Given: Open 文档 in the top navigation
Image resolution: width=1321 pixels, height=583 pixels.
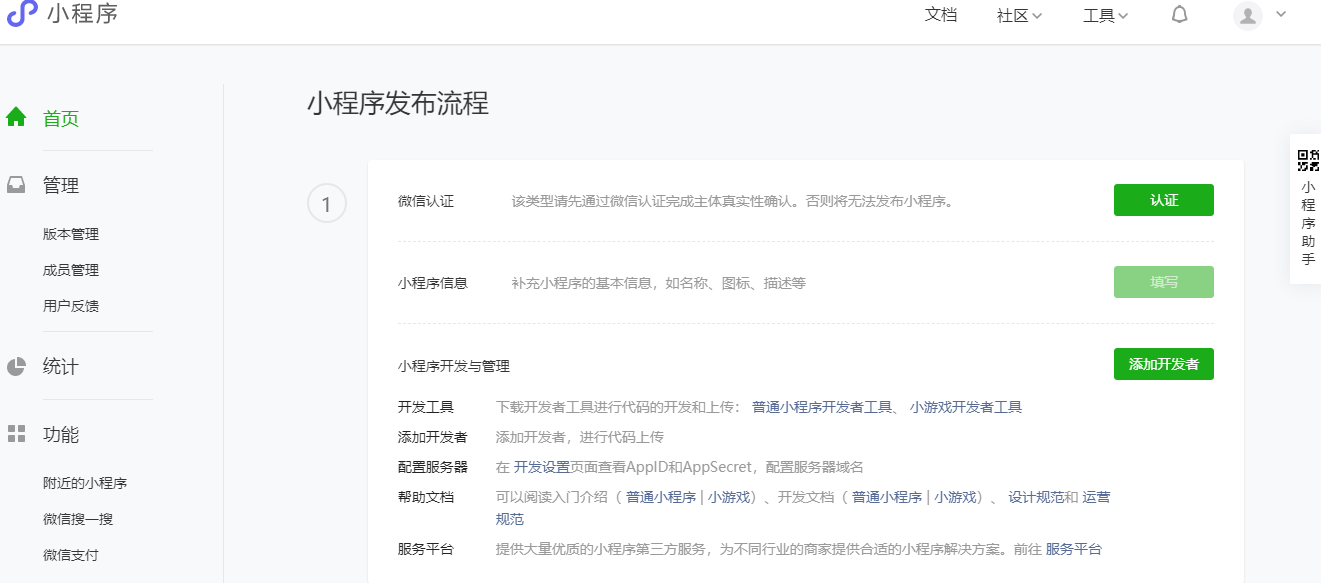Looking at the screenshot, I should click(941, 14).
